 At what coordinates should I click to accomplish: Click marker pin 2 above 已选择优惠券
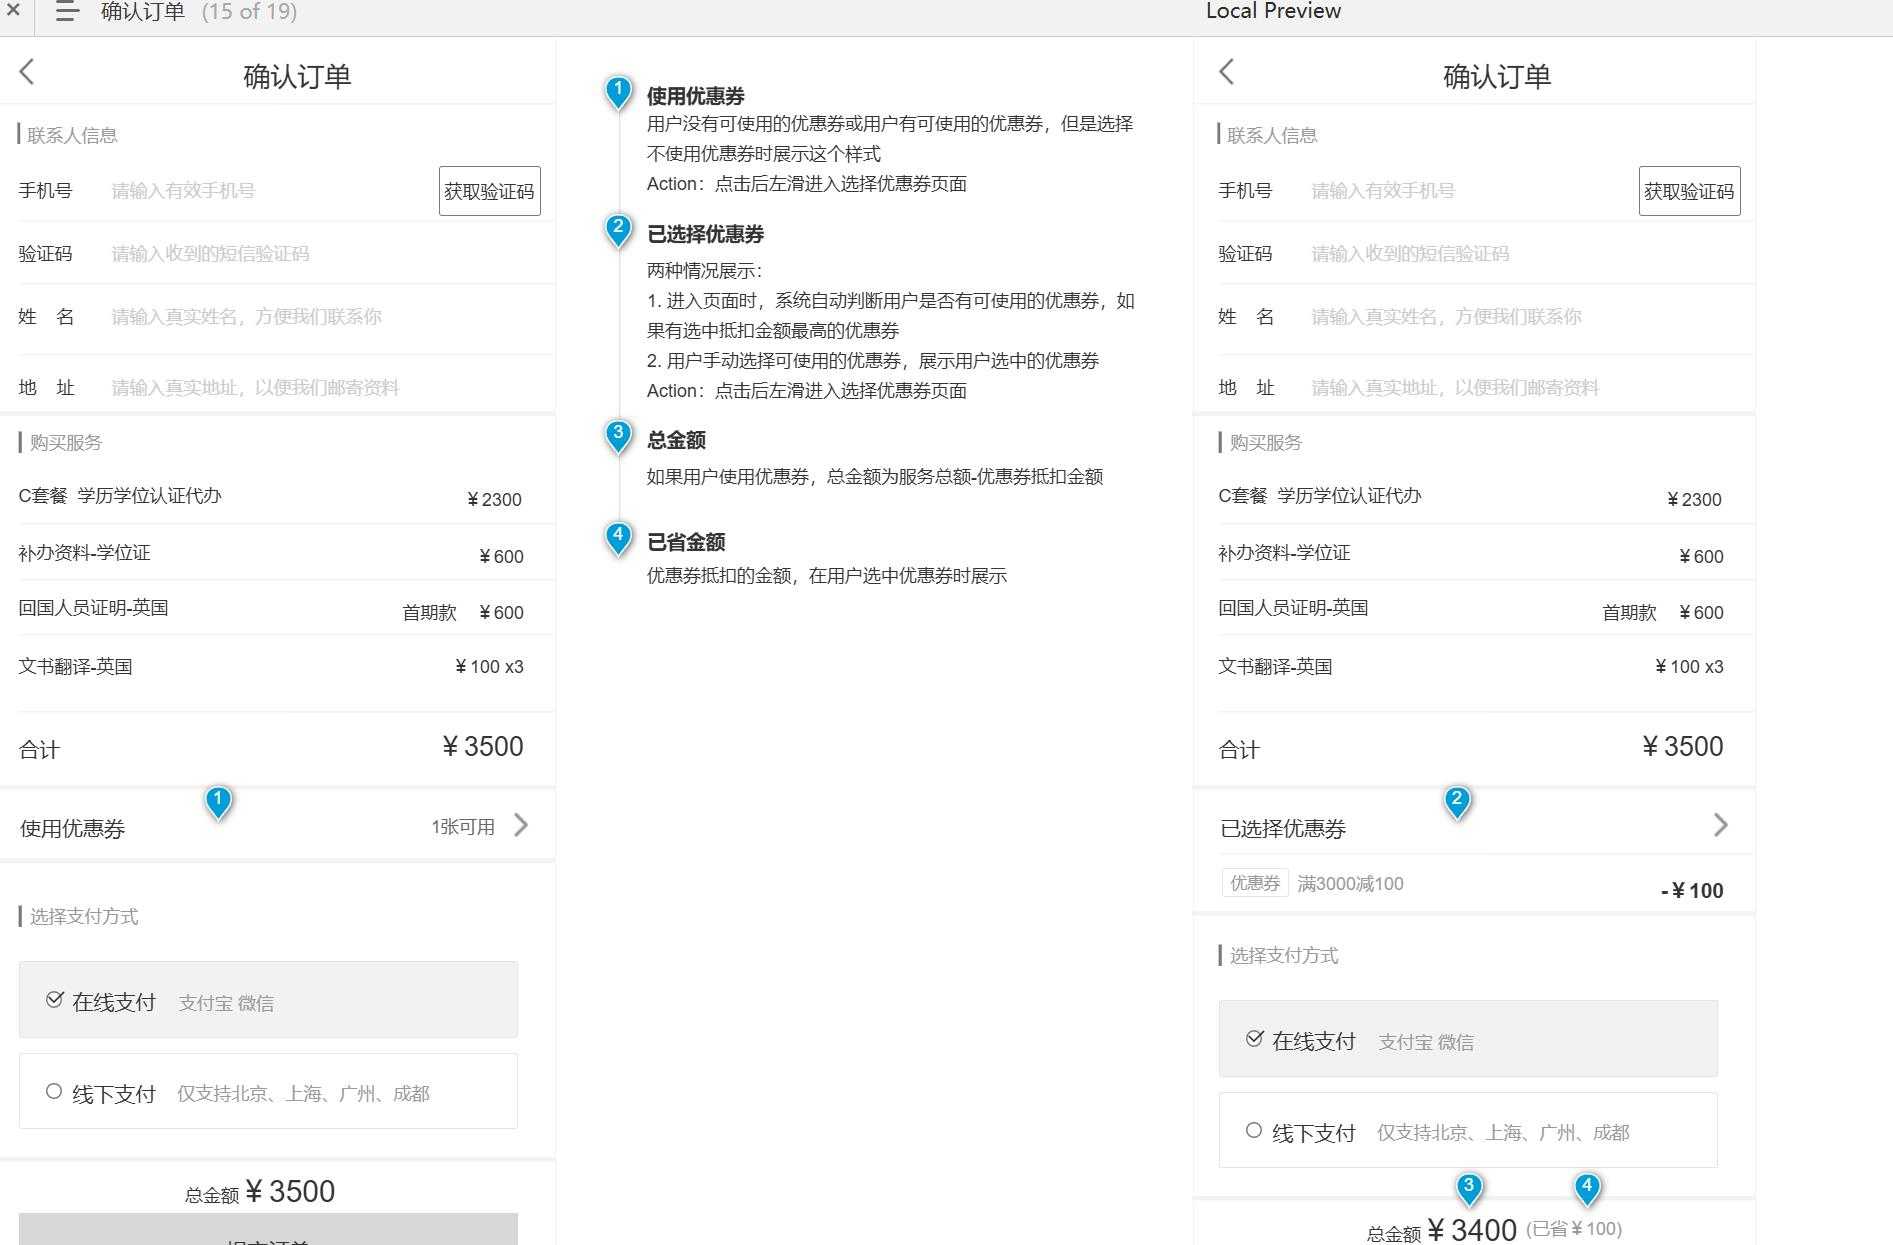pos(1457,799)
